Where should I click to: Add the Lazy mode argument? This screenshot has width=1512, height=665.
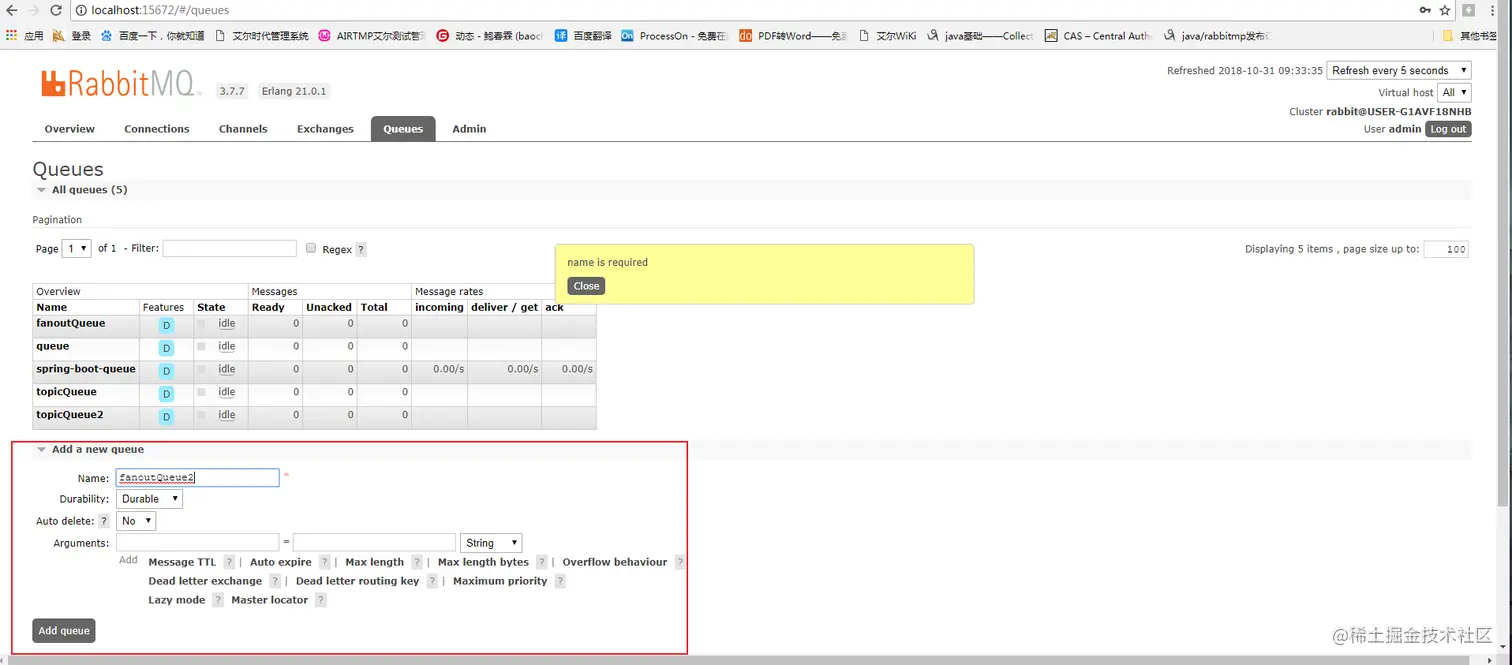click(x=177, y=600)
